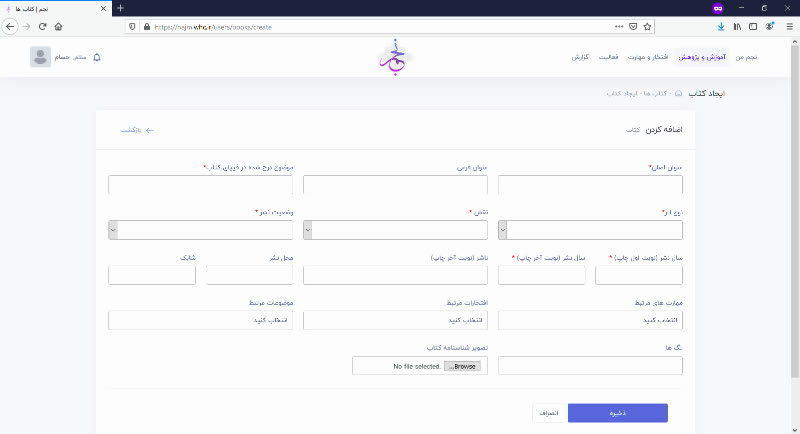Open the وضعیت نشر dropdown
The width and height of the screenshot is (800, 434).
click(x=201, y=230)
